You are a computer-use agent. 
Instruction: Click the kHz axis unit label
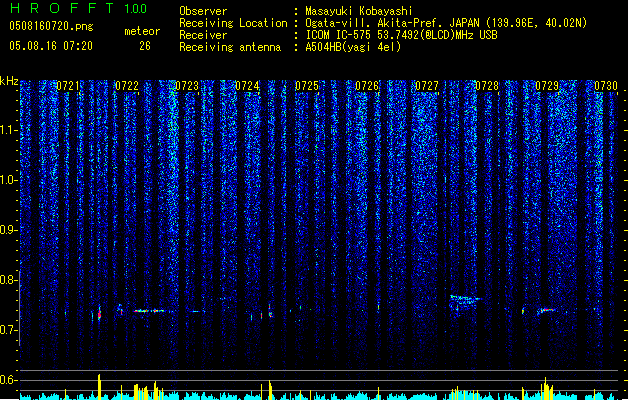coord(9,81)
